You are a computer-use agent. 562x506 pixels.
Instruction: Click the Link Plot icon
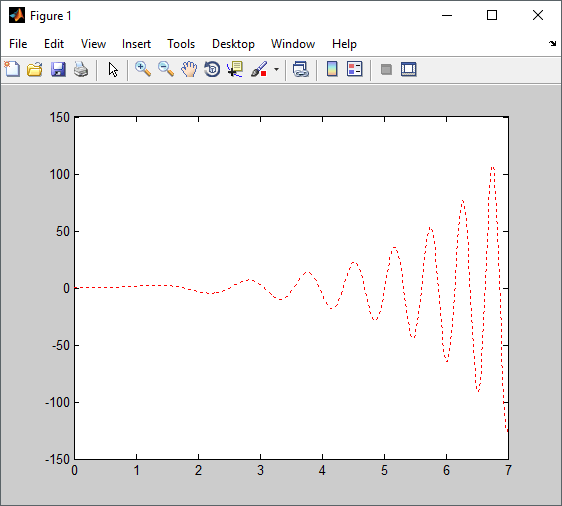[300, 69]
